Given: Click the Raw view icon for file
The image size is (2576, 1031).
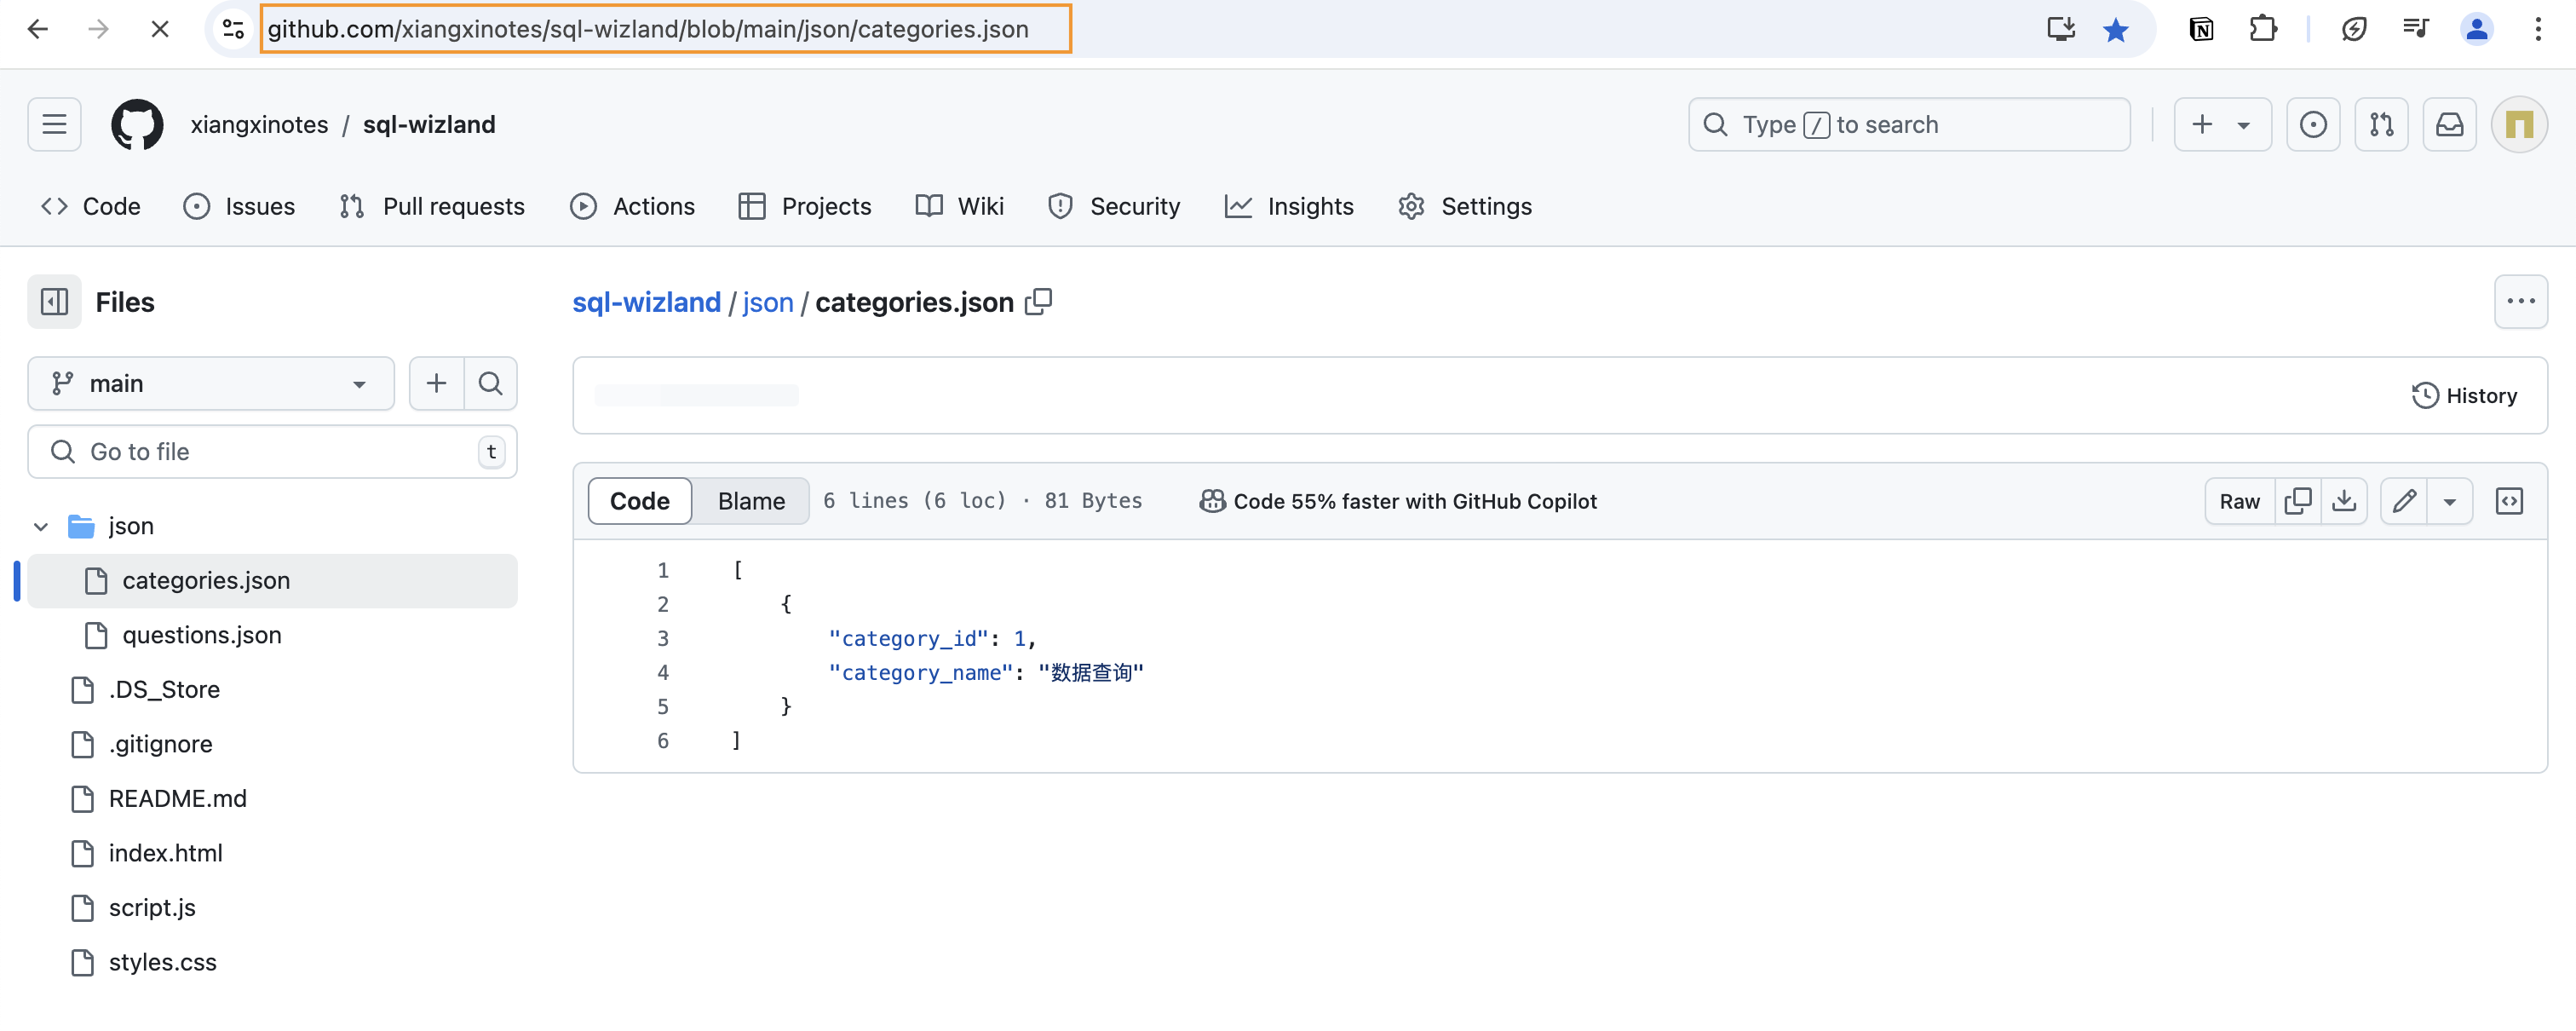Looking at the screenshot, I should [2240, 500].
